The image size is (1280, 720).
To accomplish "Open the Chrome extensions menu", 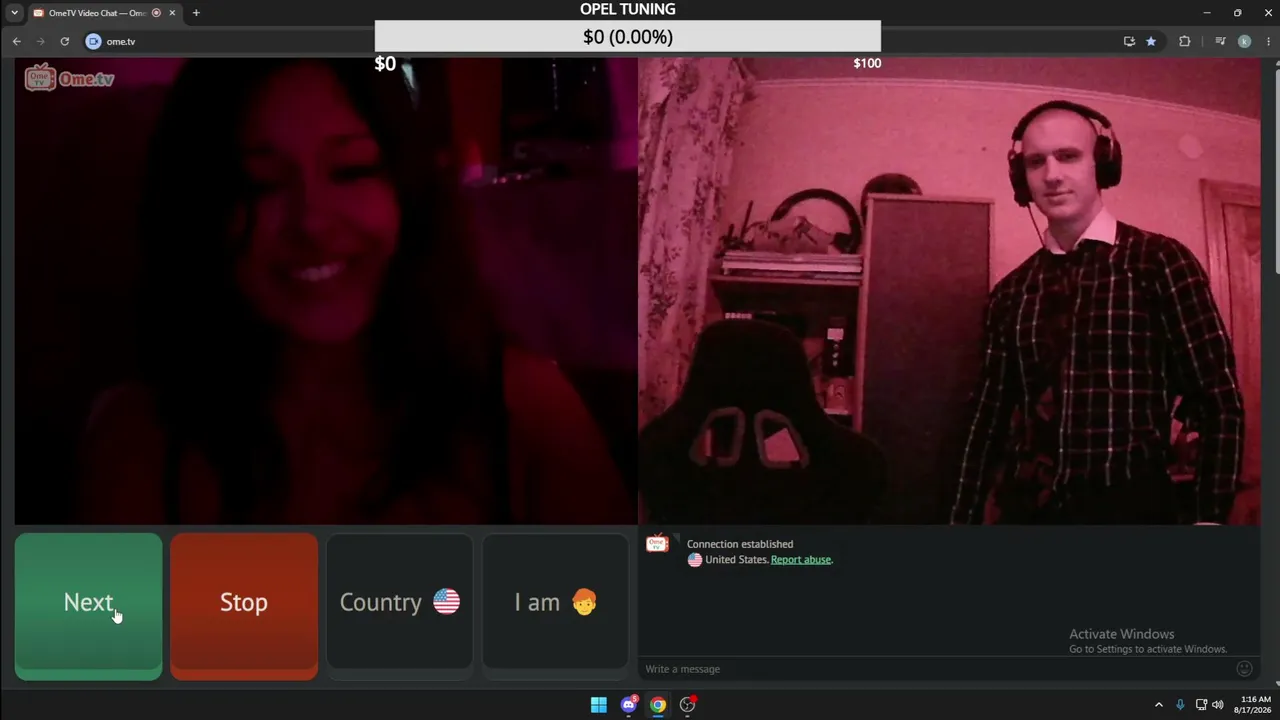I will tap(1185, 41).
